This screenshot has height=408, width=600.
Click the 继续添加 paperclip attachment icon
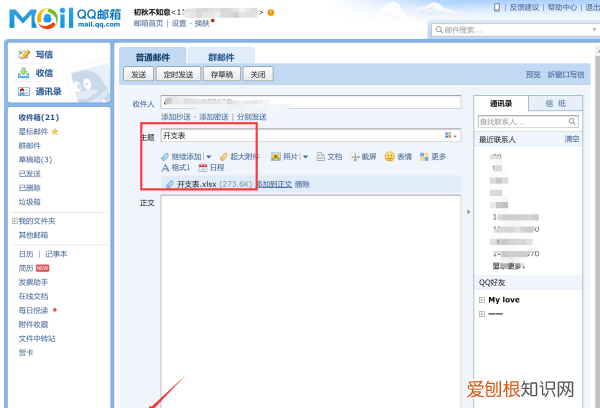[165, 157]
